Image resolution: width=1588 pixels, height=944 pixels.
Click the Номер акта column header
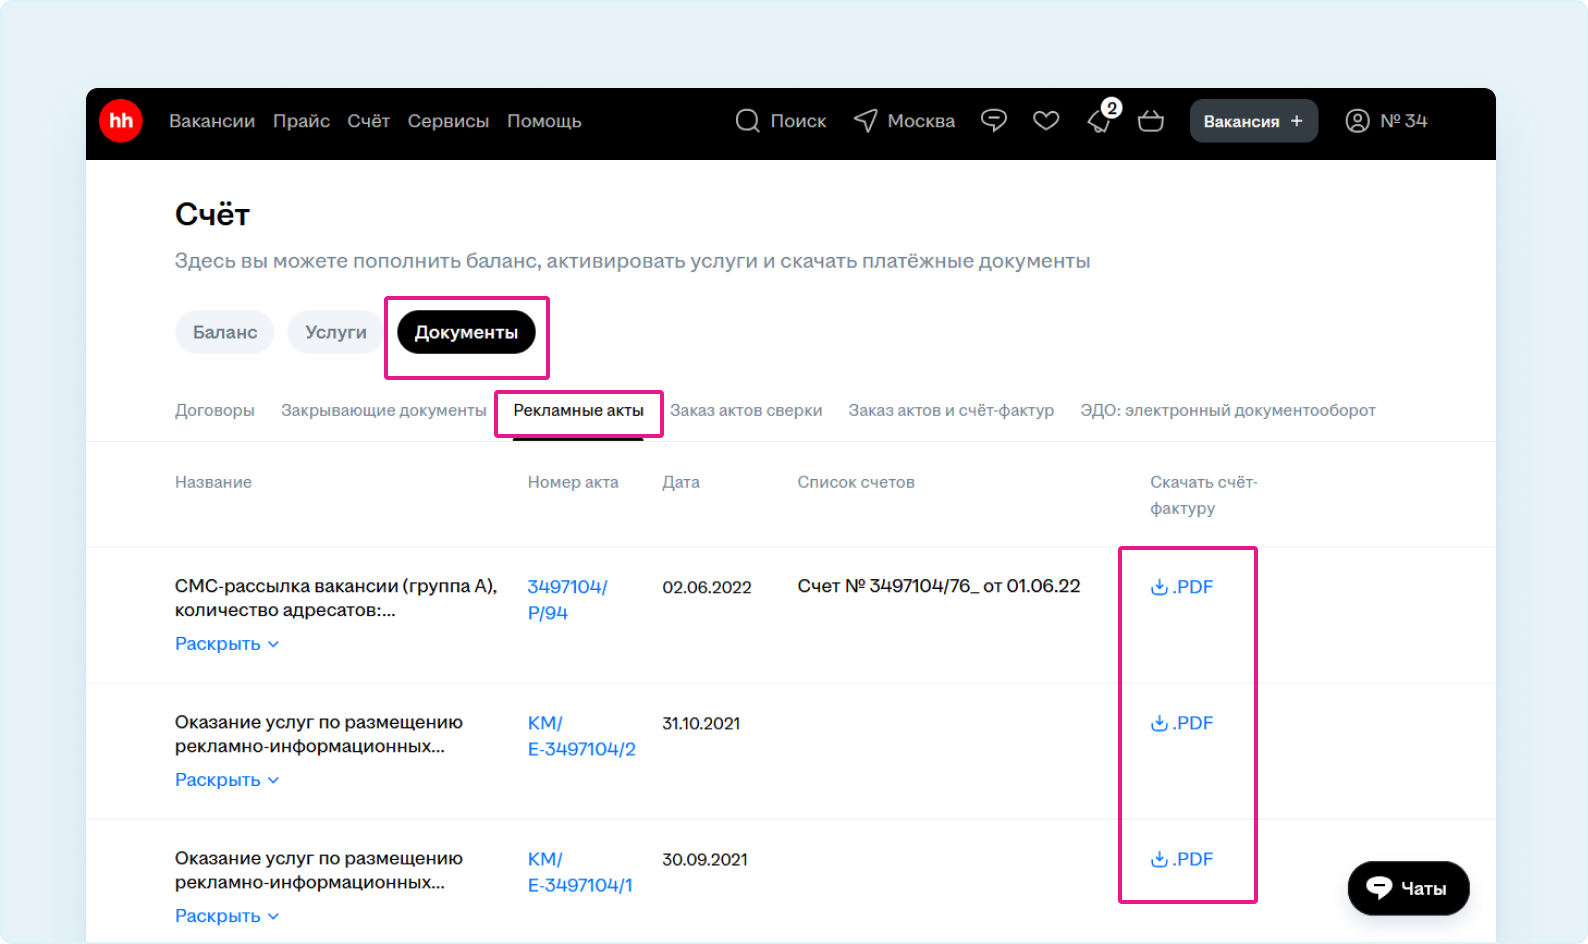pyautogui.click(x=573, y=482)
